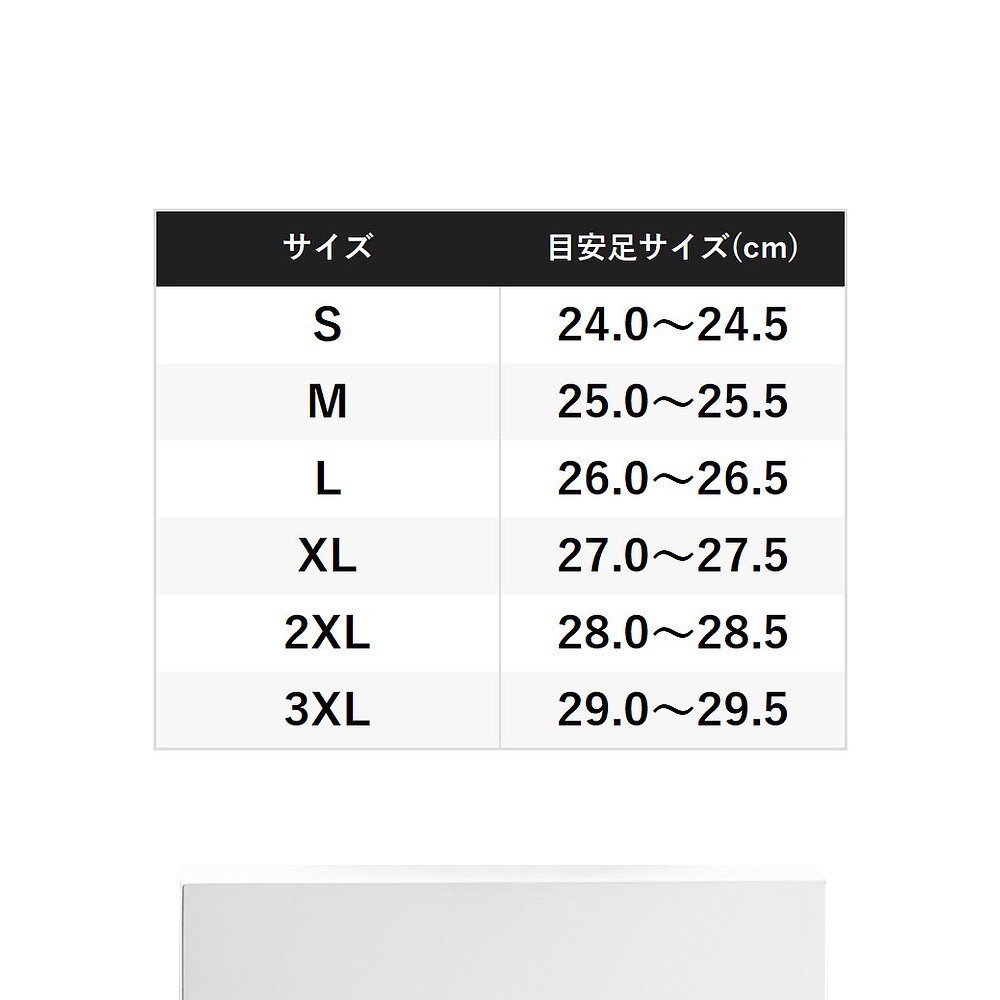Click the 24.0 lower bound value
This screenshot has width=1000, height=1000.
click(x=603, y=325)
